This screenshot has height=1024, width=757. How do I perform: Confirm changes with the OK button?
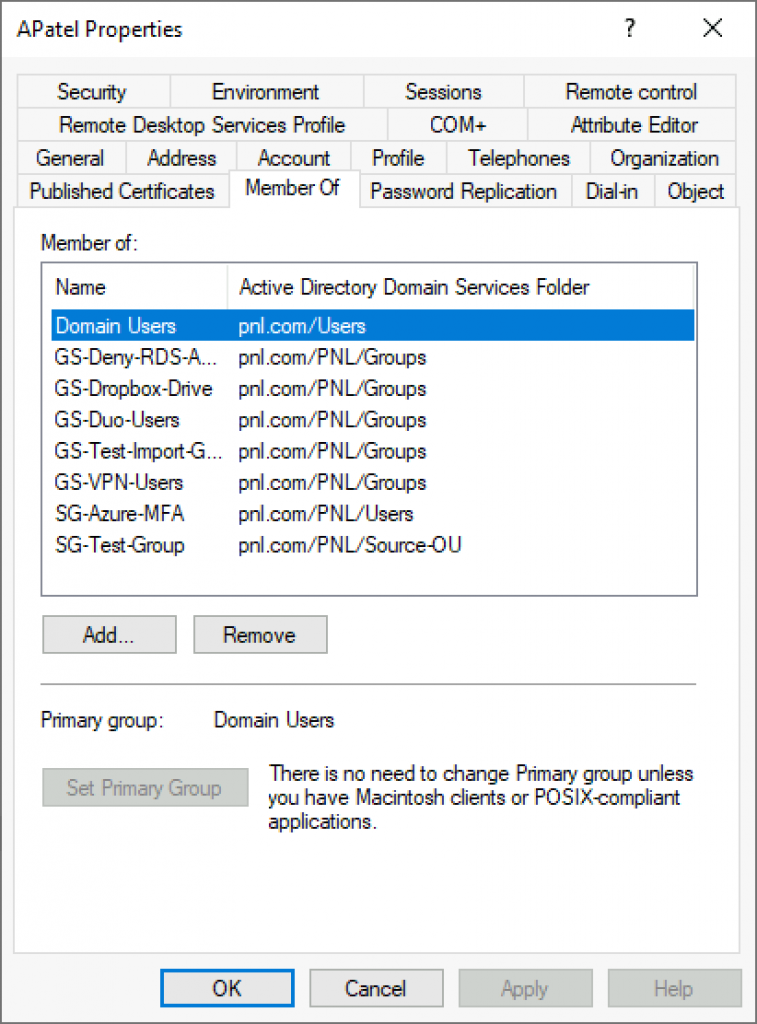226,987
